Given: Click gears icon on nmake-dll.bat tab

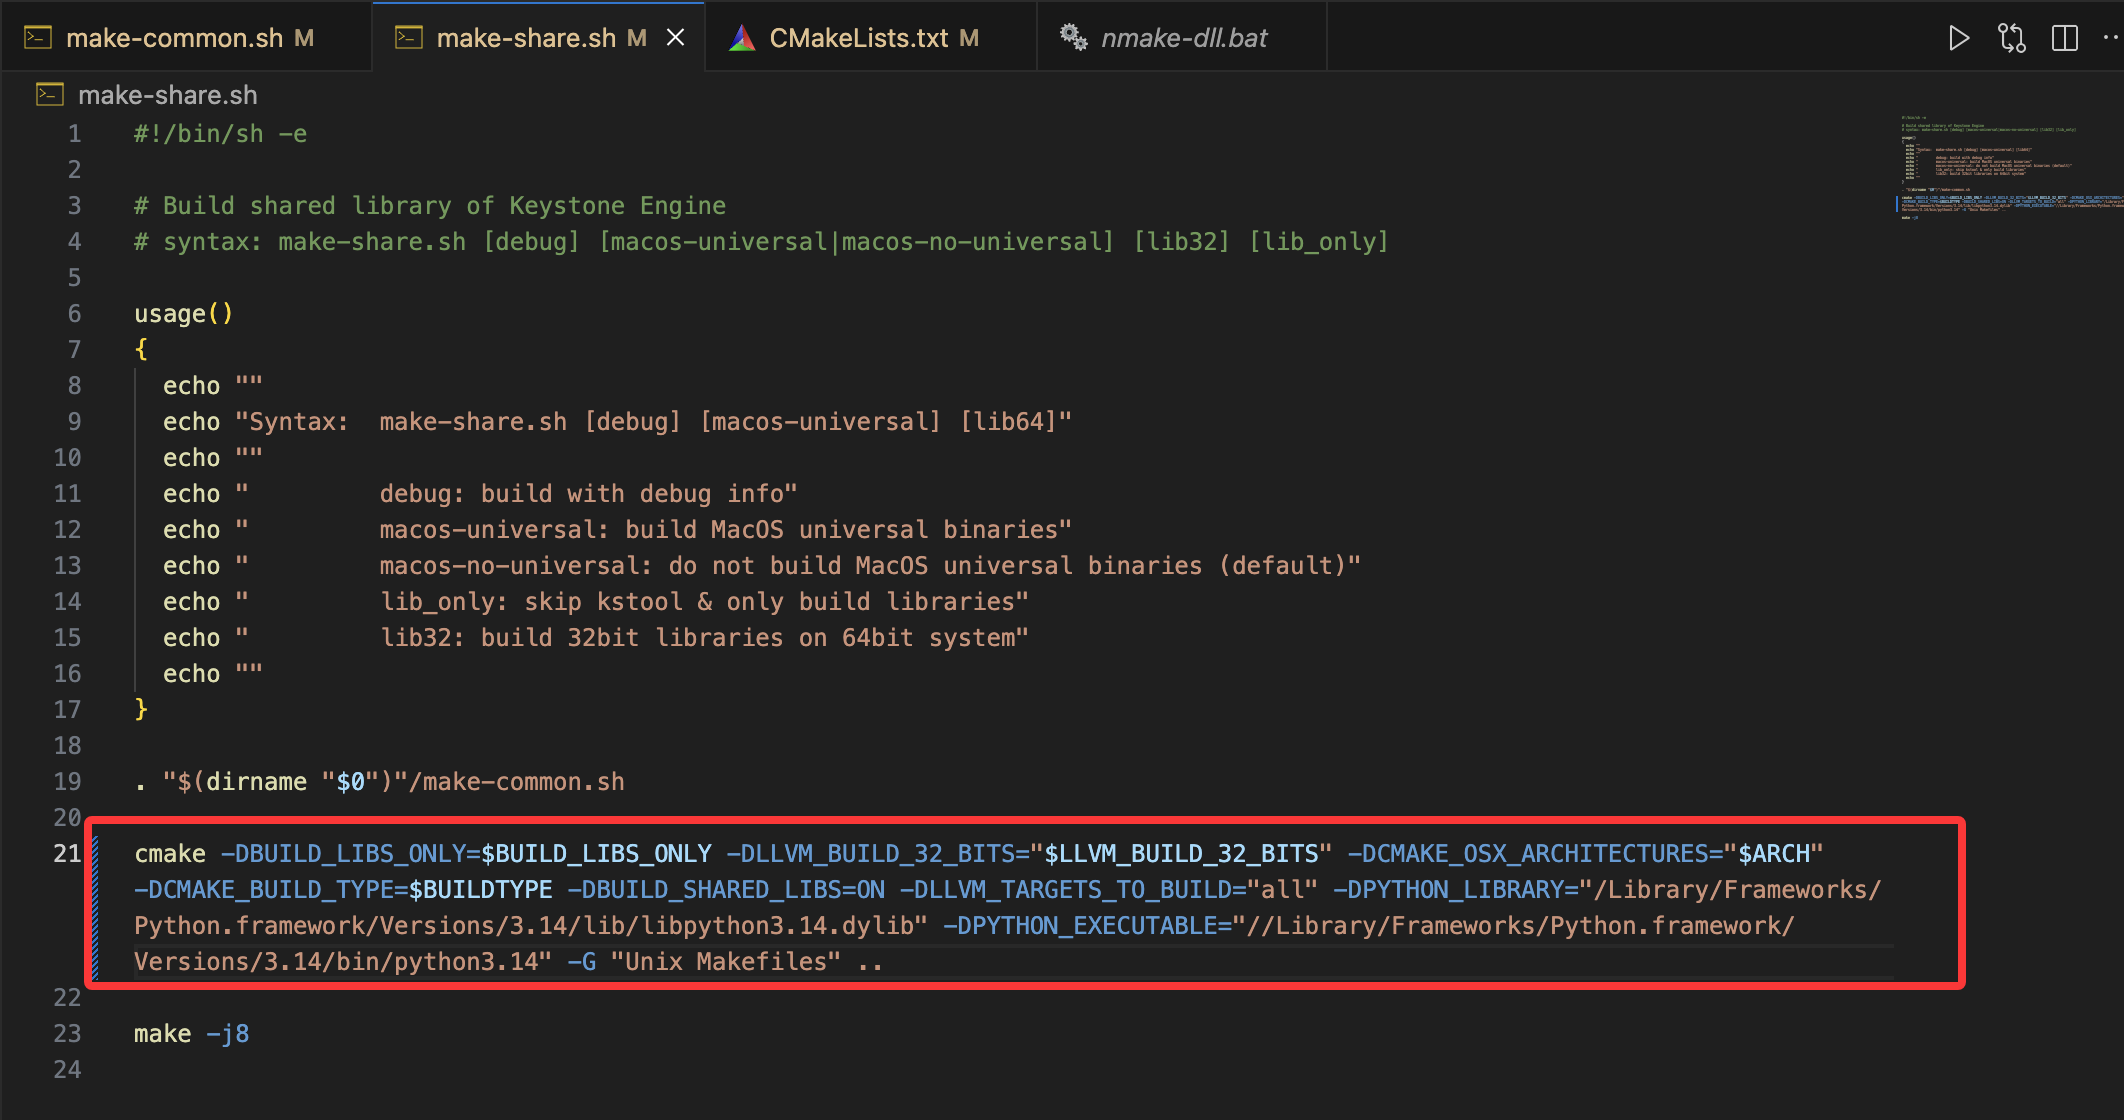Looking at the screenshot, I should point(1074,38).
